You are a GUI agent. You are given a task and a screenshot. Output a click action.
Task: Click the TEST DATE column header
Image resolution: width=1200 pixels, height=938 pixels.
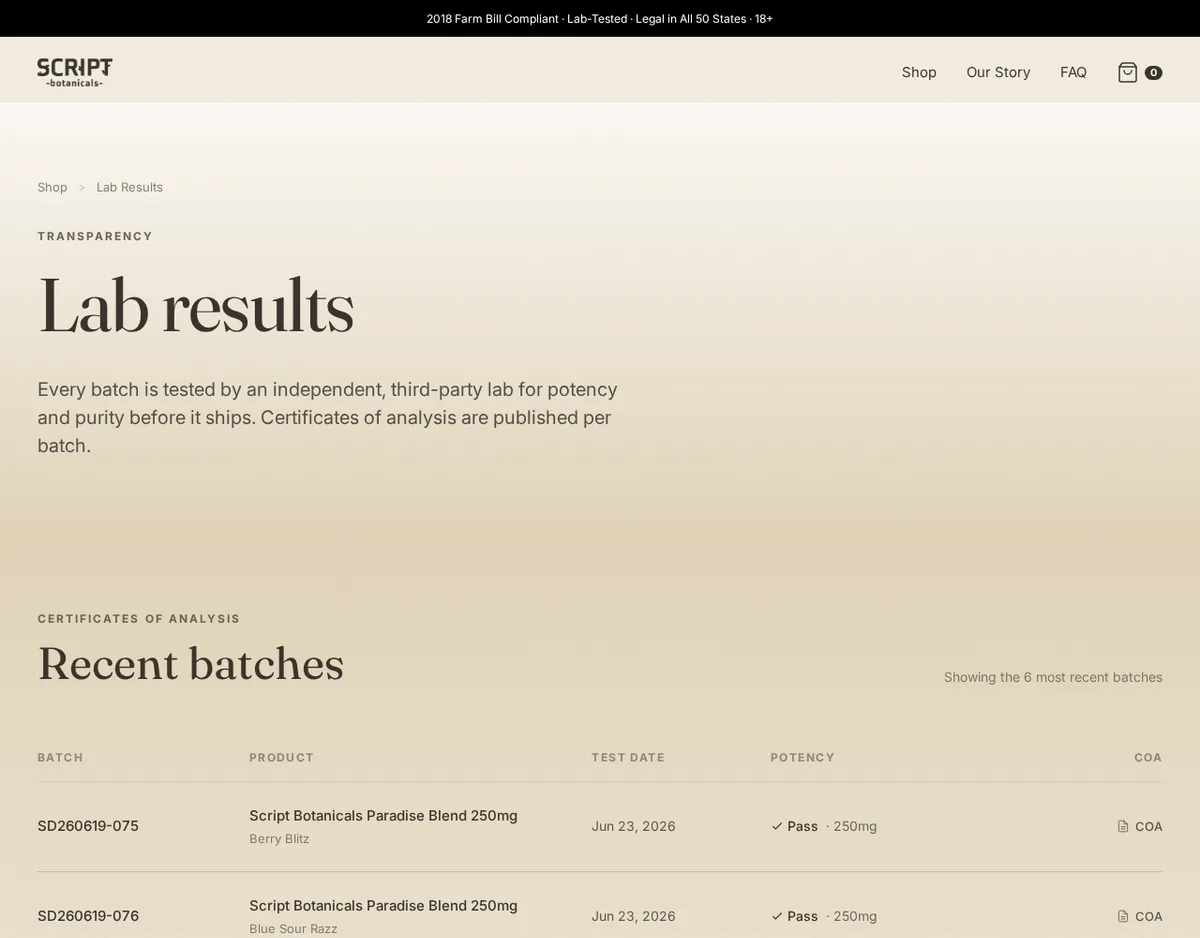pos(628,758)
